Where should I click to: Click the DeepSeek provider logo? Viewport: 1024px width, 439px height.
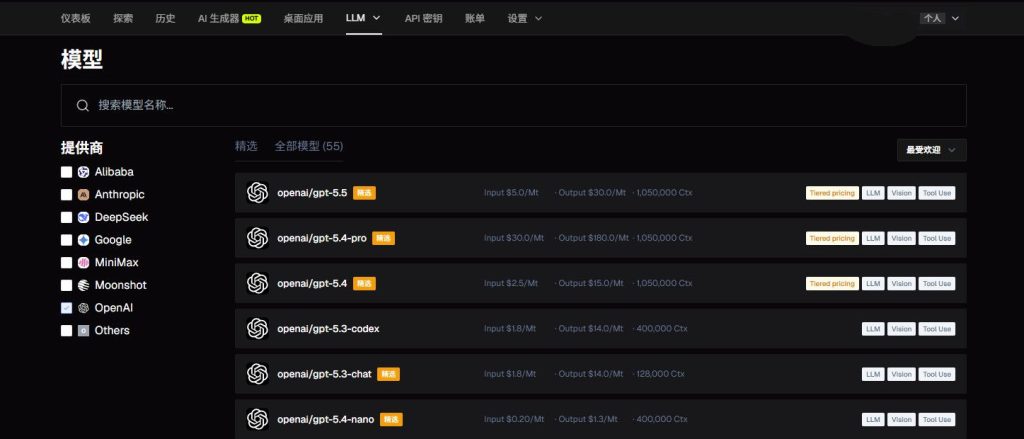coord(84,217)
